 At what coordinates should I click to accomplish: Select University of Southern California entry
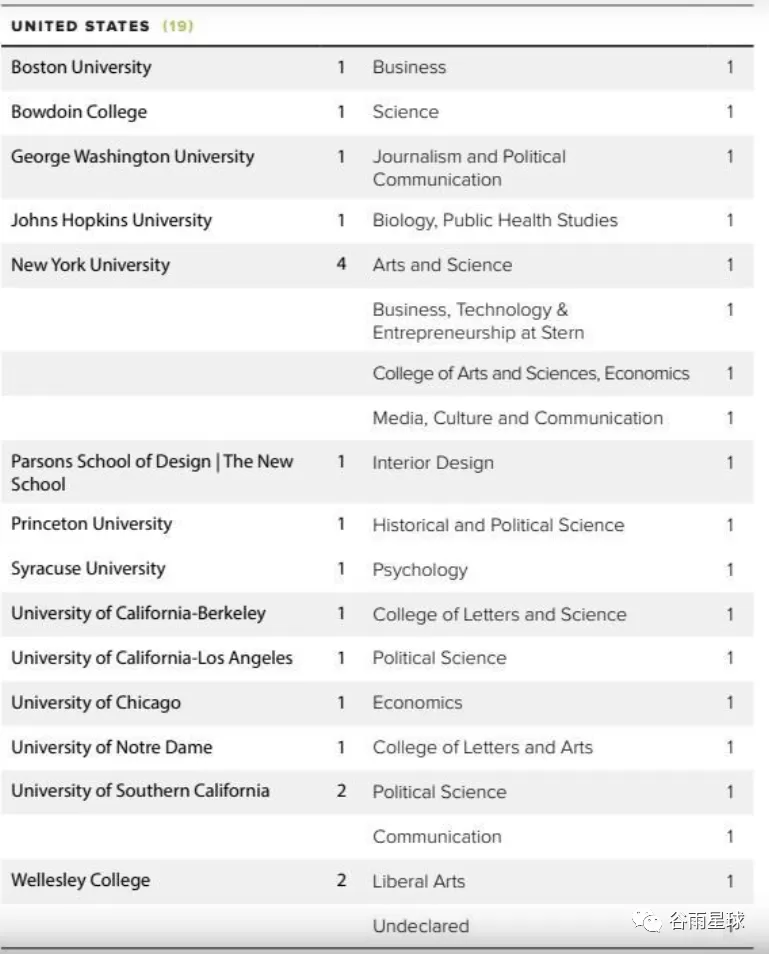140,791
